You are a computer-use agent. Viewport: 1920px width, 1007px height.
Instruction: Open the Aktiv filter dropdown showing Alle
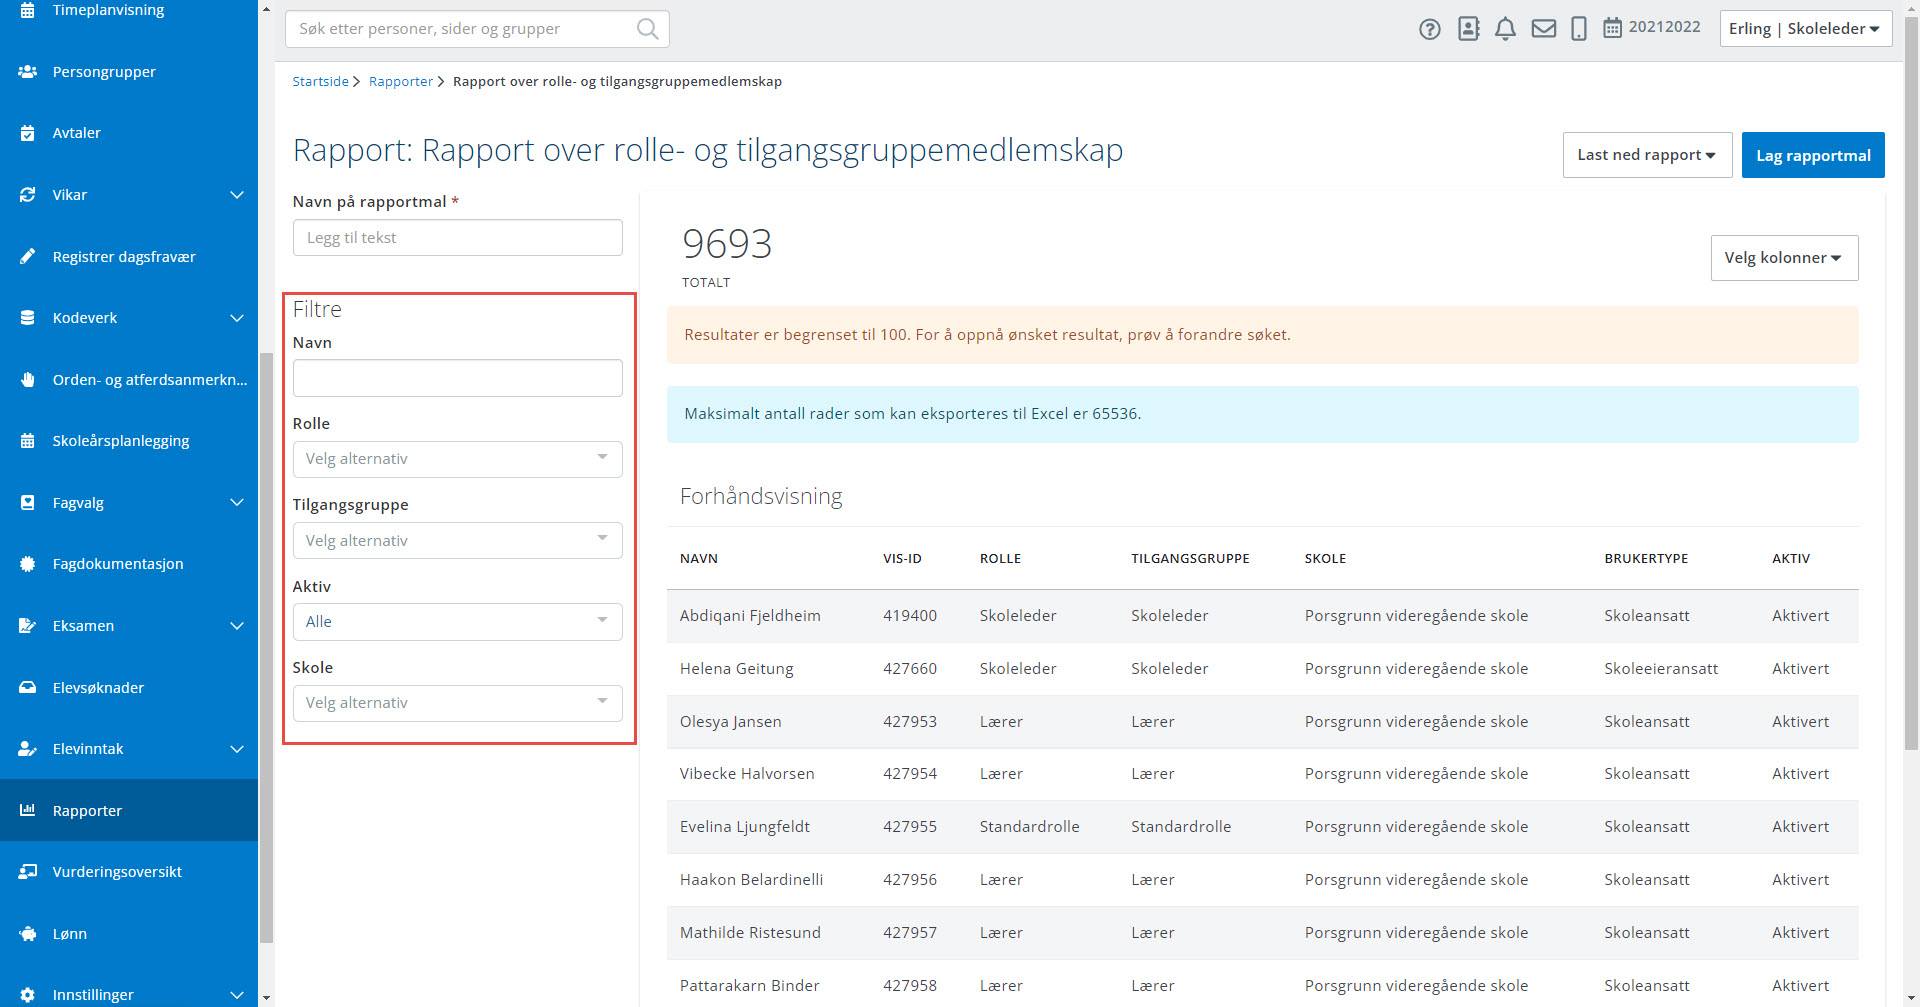point(457,622)
